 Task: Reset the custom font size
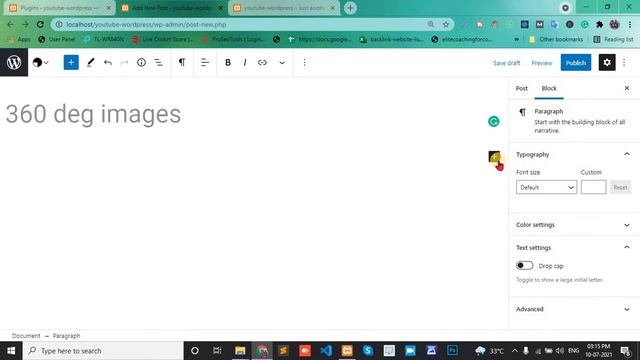click(x=620, y=187)
